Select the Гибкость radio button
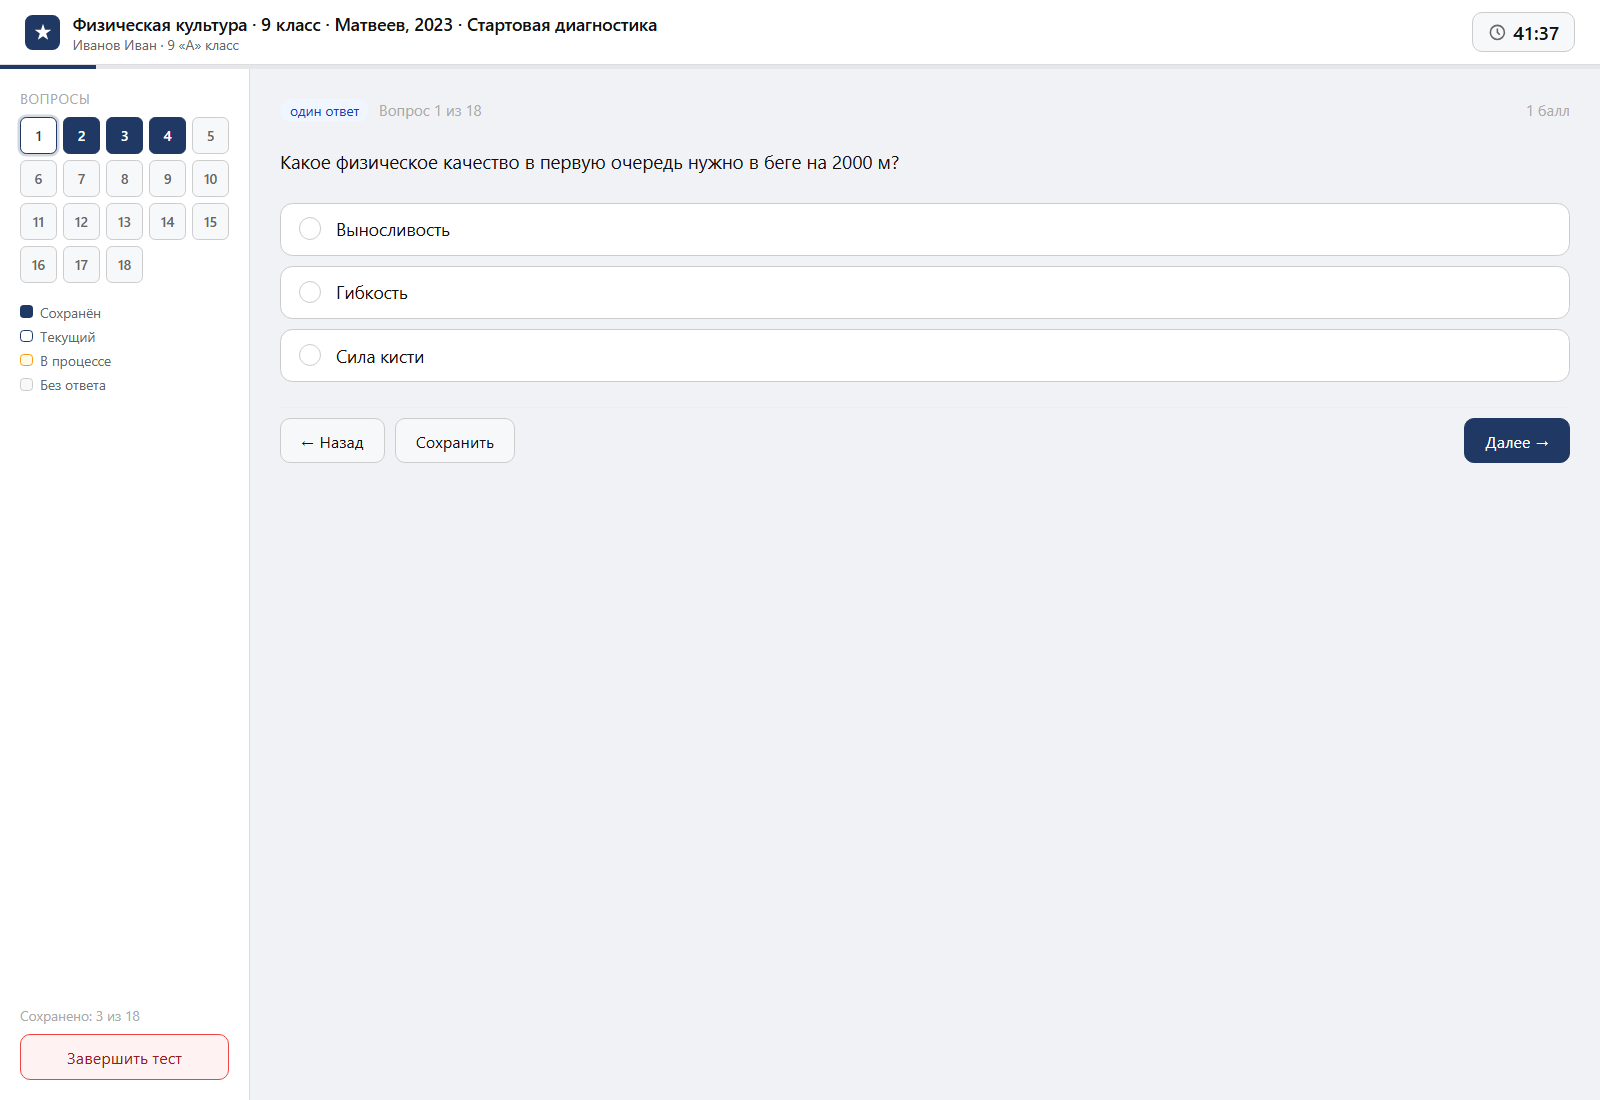This screenshot has width=1600, height=1100. [310, 292]
